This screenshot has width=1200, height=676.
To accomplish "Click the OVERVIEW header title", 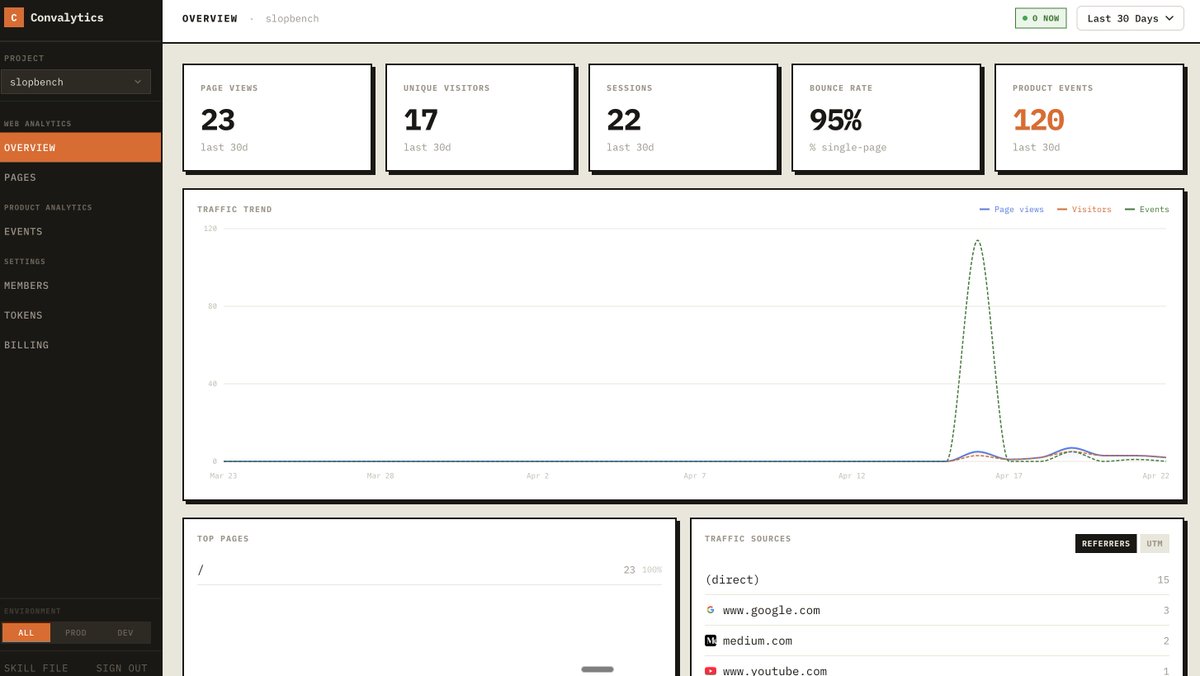I will click(x=210, y=19).
